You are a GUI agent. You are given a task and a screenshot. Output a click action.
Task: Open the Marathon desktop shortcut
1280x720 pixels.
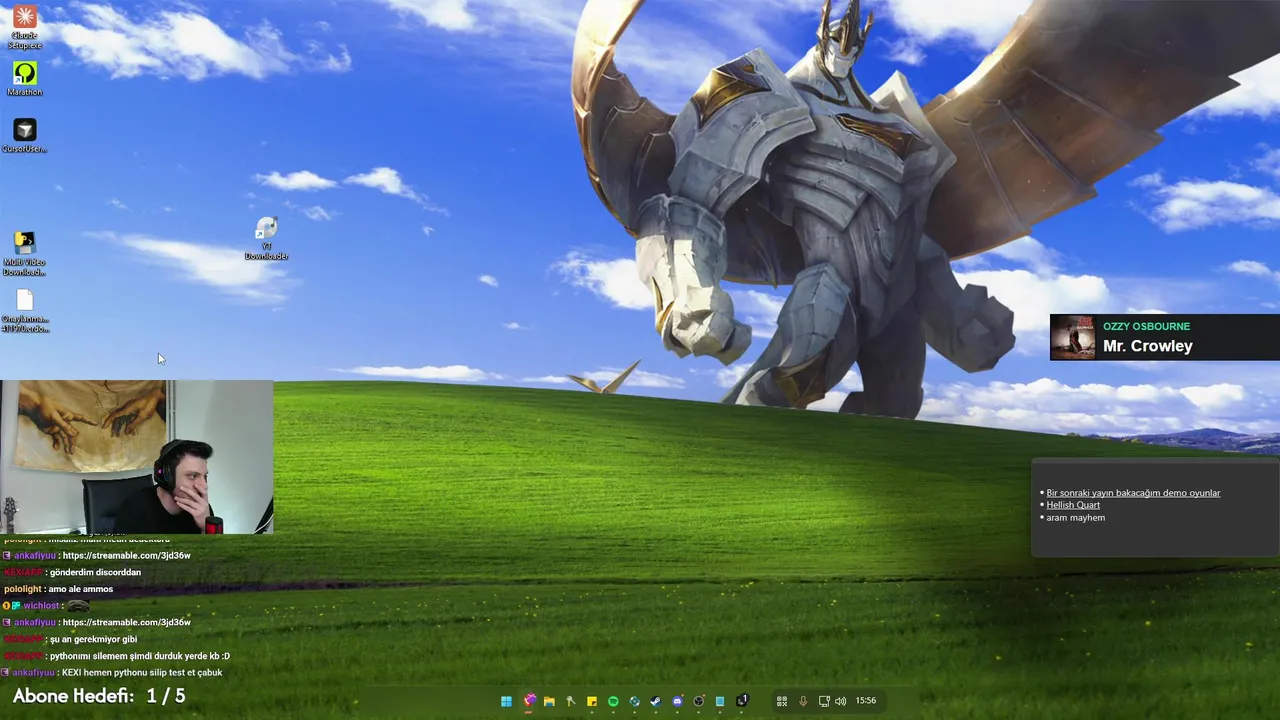click(x=25, y=79)
